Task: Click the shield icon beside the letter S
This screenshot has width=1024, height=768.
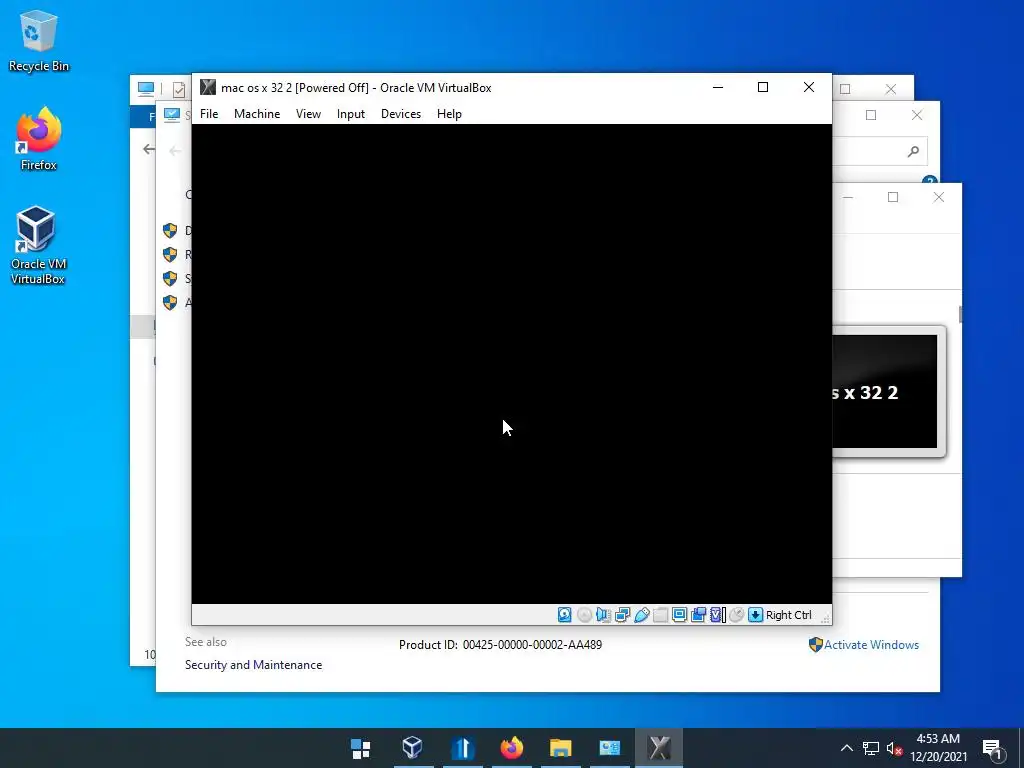Action: click(170, 279)
